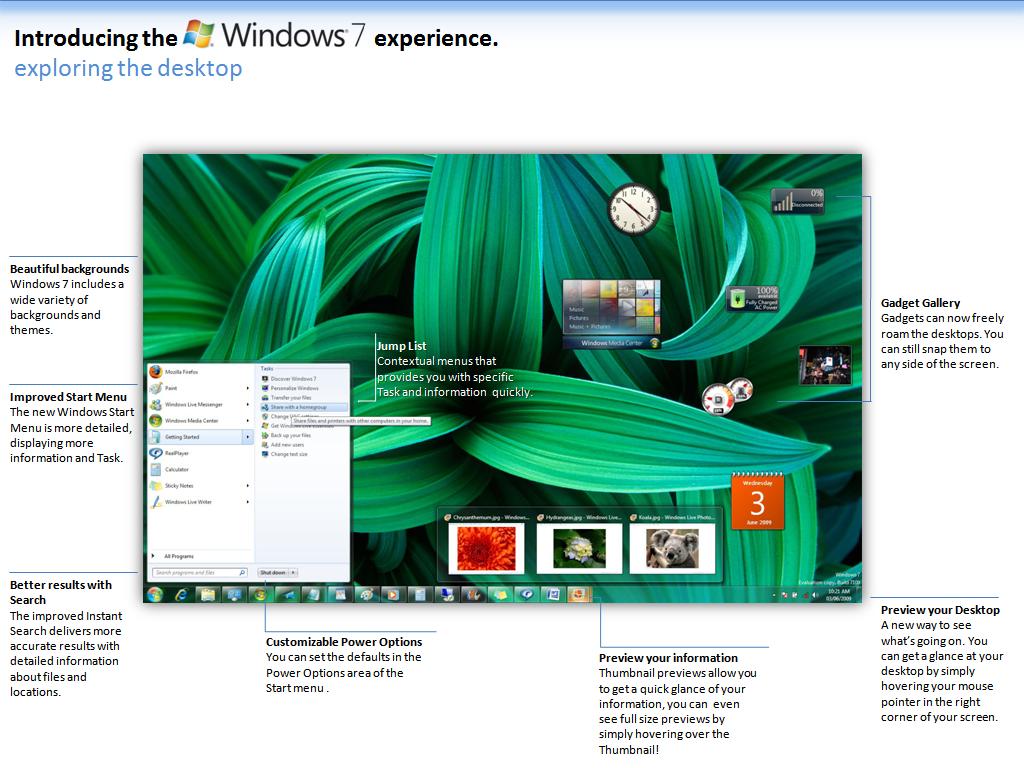Open Shut down options arrow
The width and height of the screenshot is (1024, 768).
click(x=294, y=572)
